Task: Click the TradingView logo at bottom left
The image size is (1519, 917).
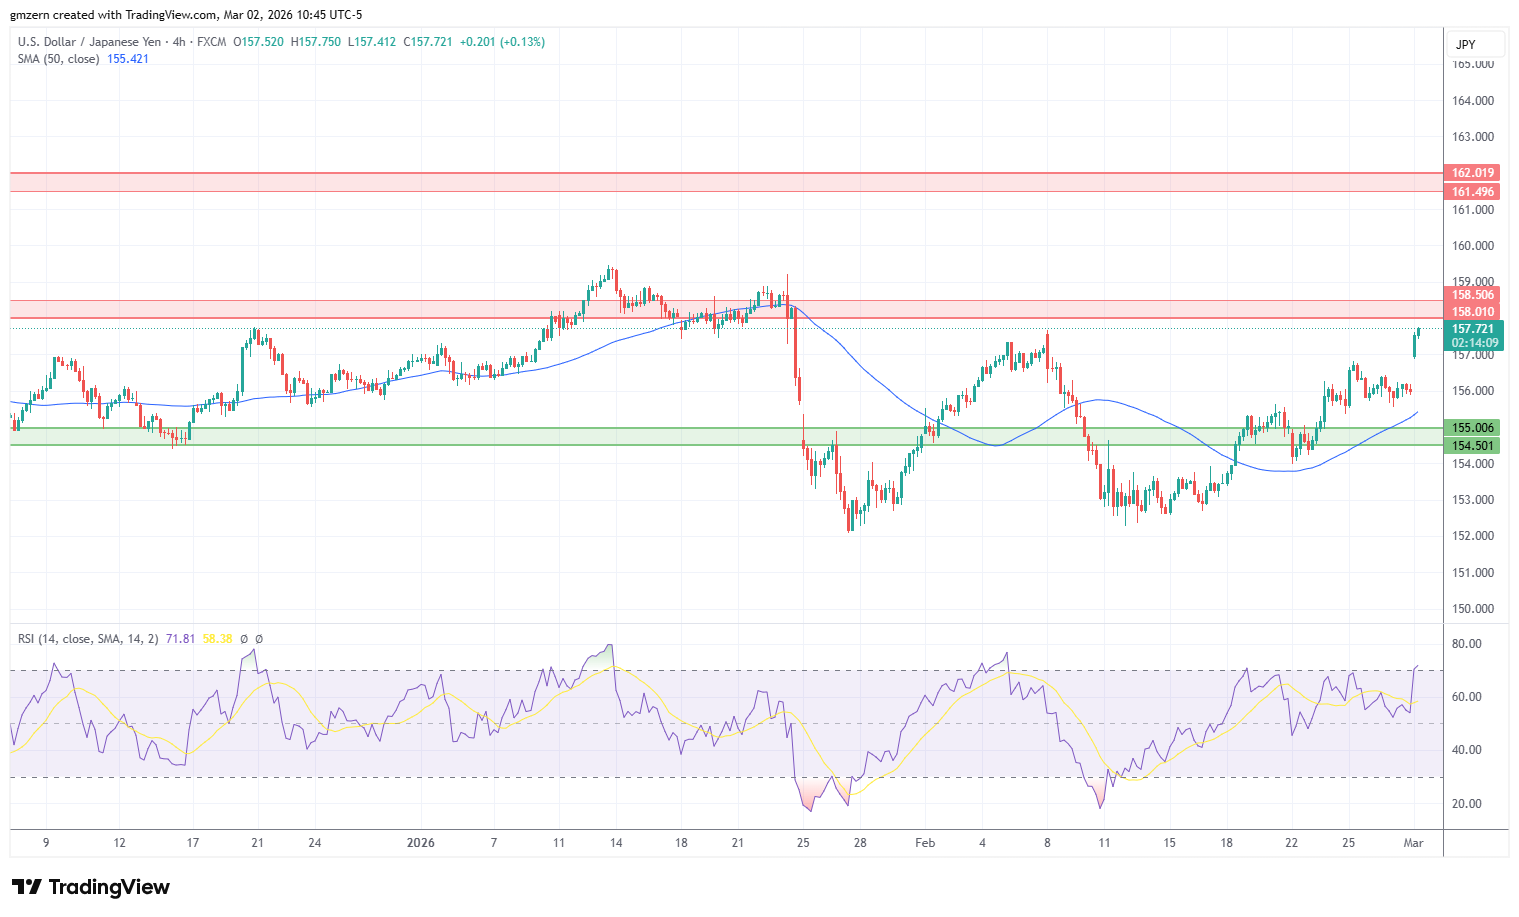Action: point(91,887)
